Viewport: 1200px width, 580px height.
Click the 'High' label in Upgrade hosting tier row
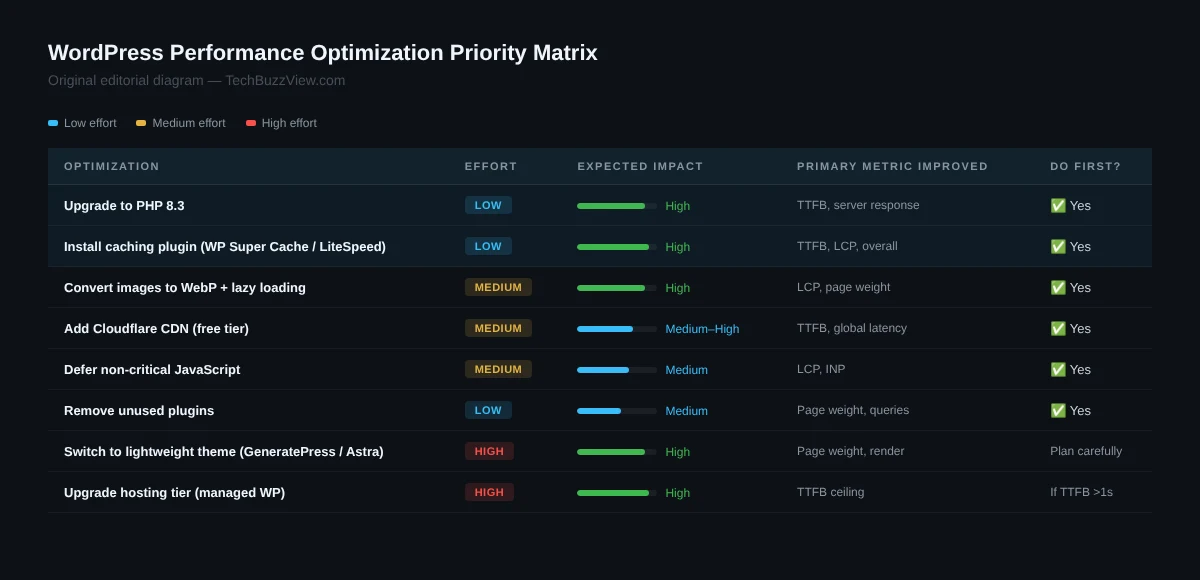tap(677, 493)
